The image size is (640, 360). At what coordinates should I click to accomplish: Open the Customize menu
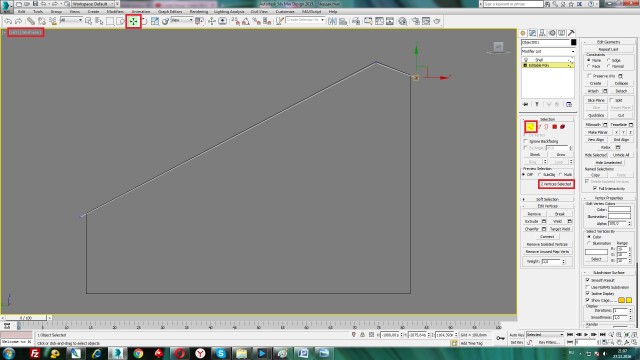pyautogui.click(x=285, y=11)
